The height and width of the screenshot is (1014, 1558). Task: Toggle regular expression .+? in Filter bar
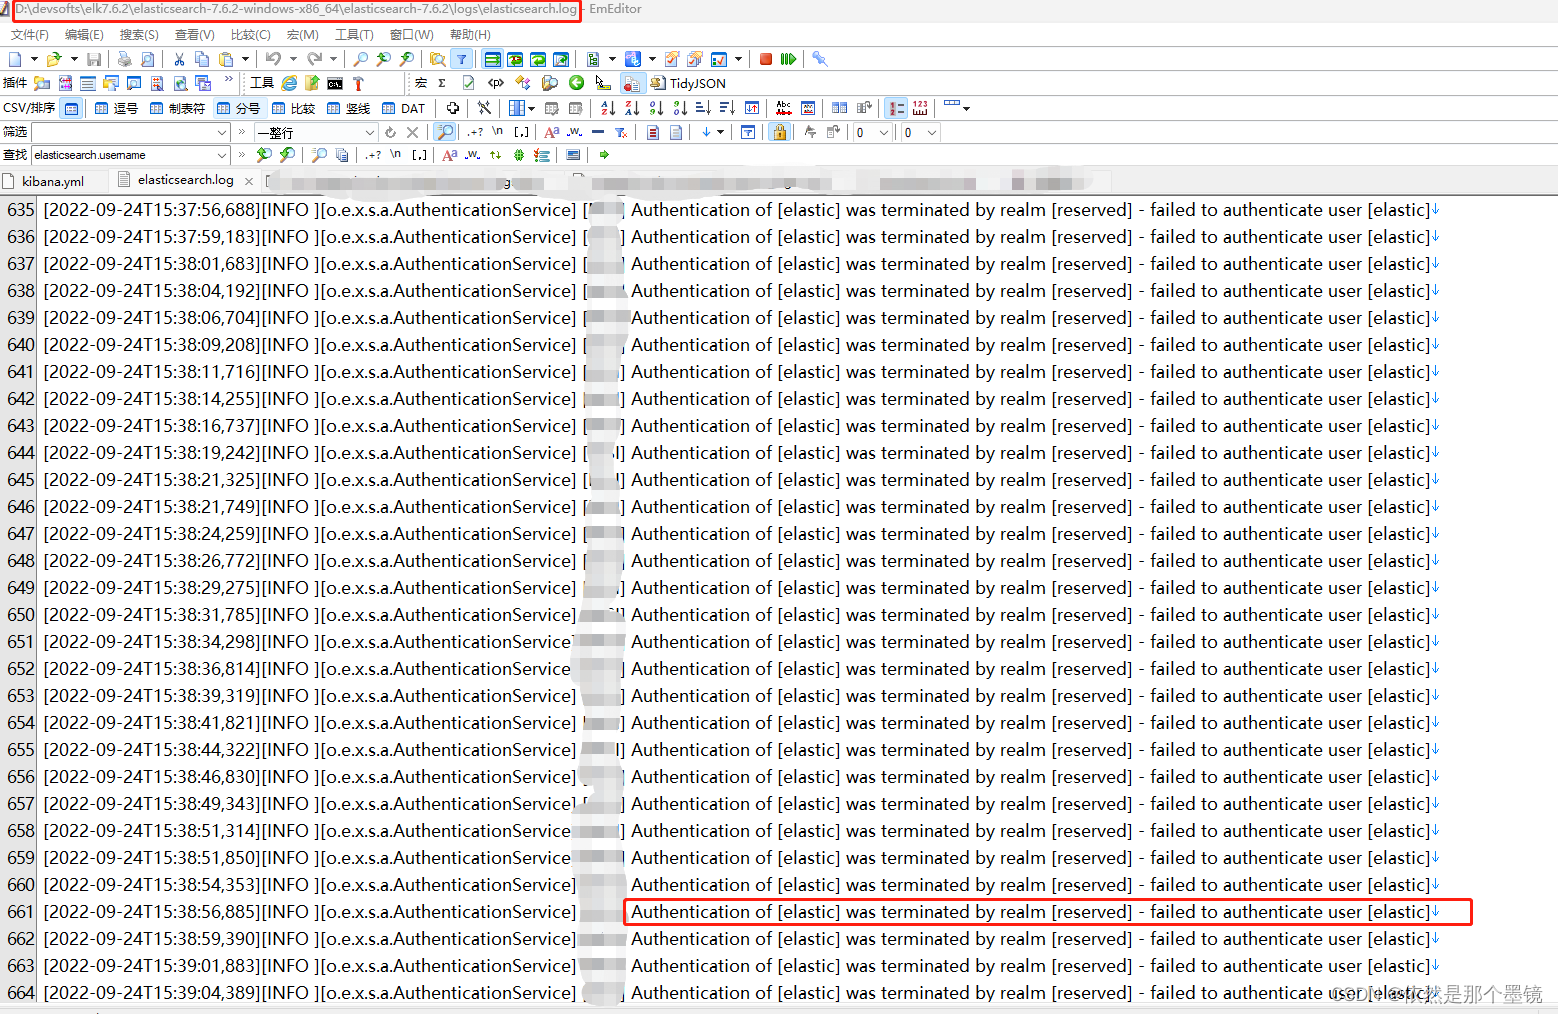click(475, 132)
